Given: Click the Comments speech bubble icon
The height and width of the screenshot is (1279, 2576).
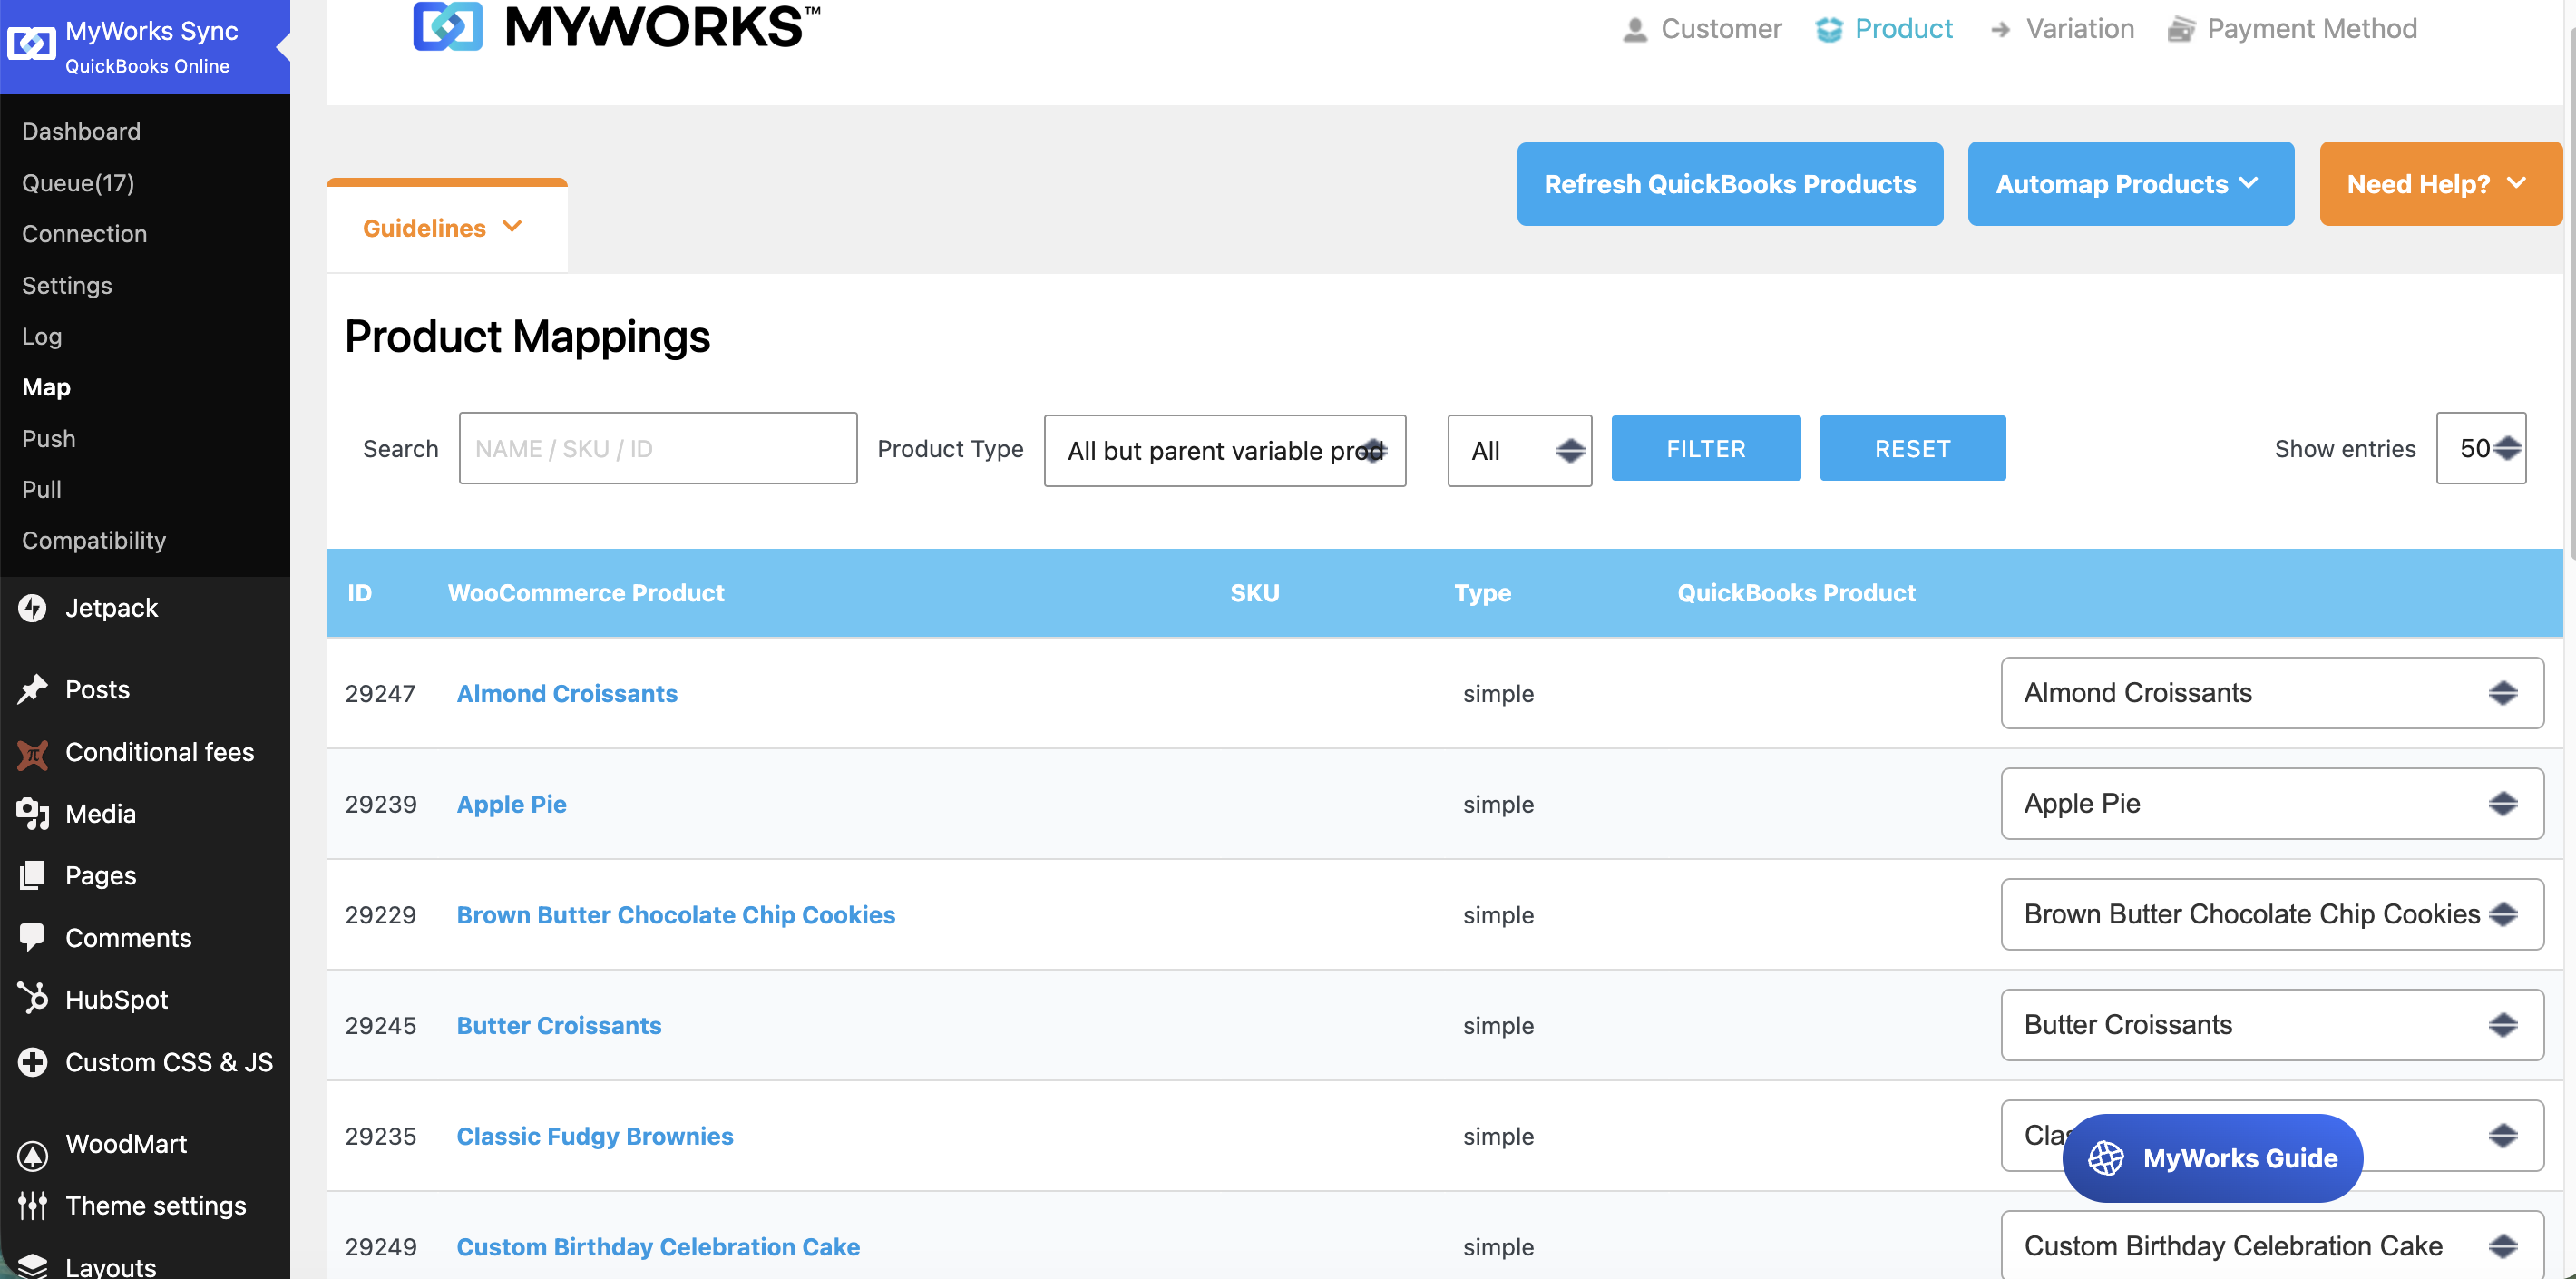Looking at the screenshot, I should 33,937.
